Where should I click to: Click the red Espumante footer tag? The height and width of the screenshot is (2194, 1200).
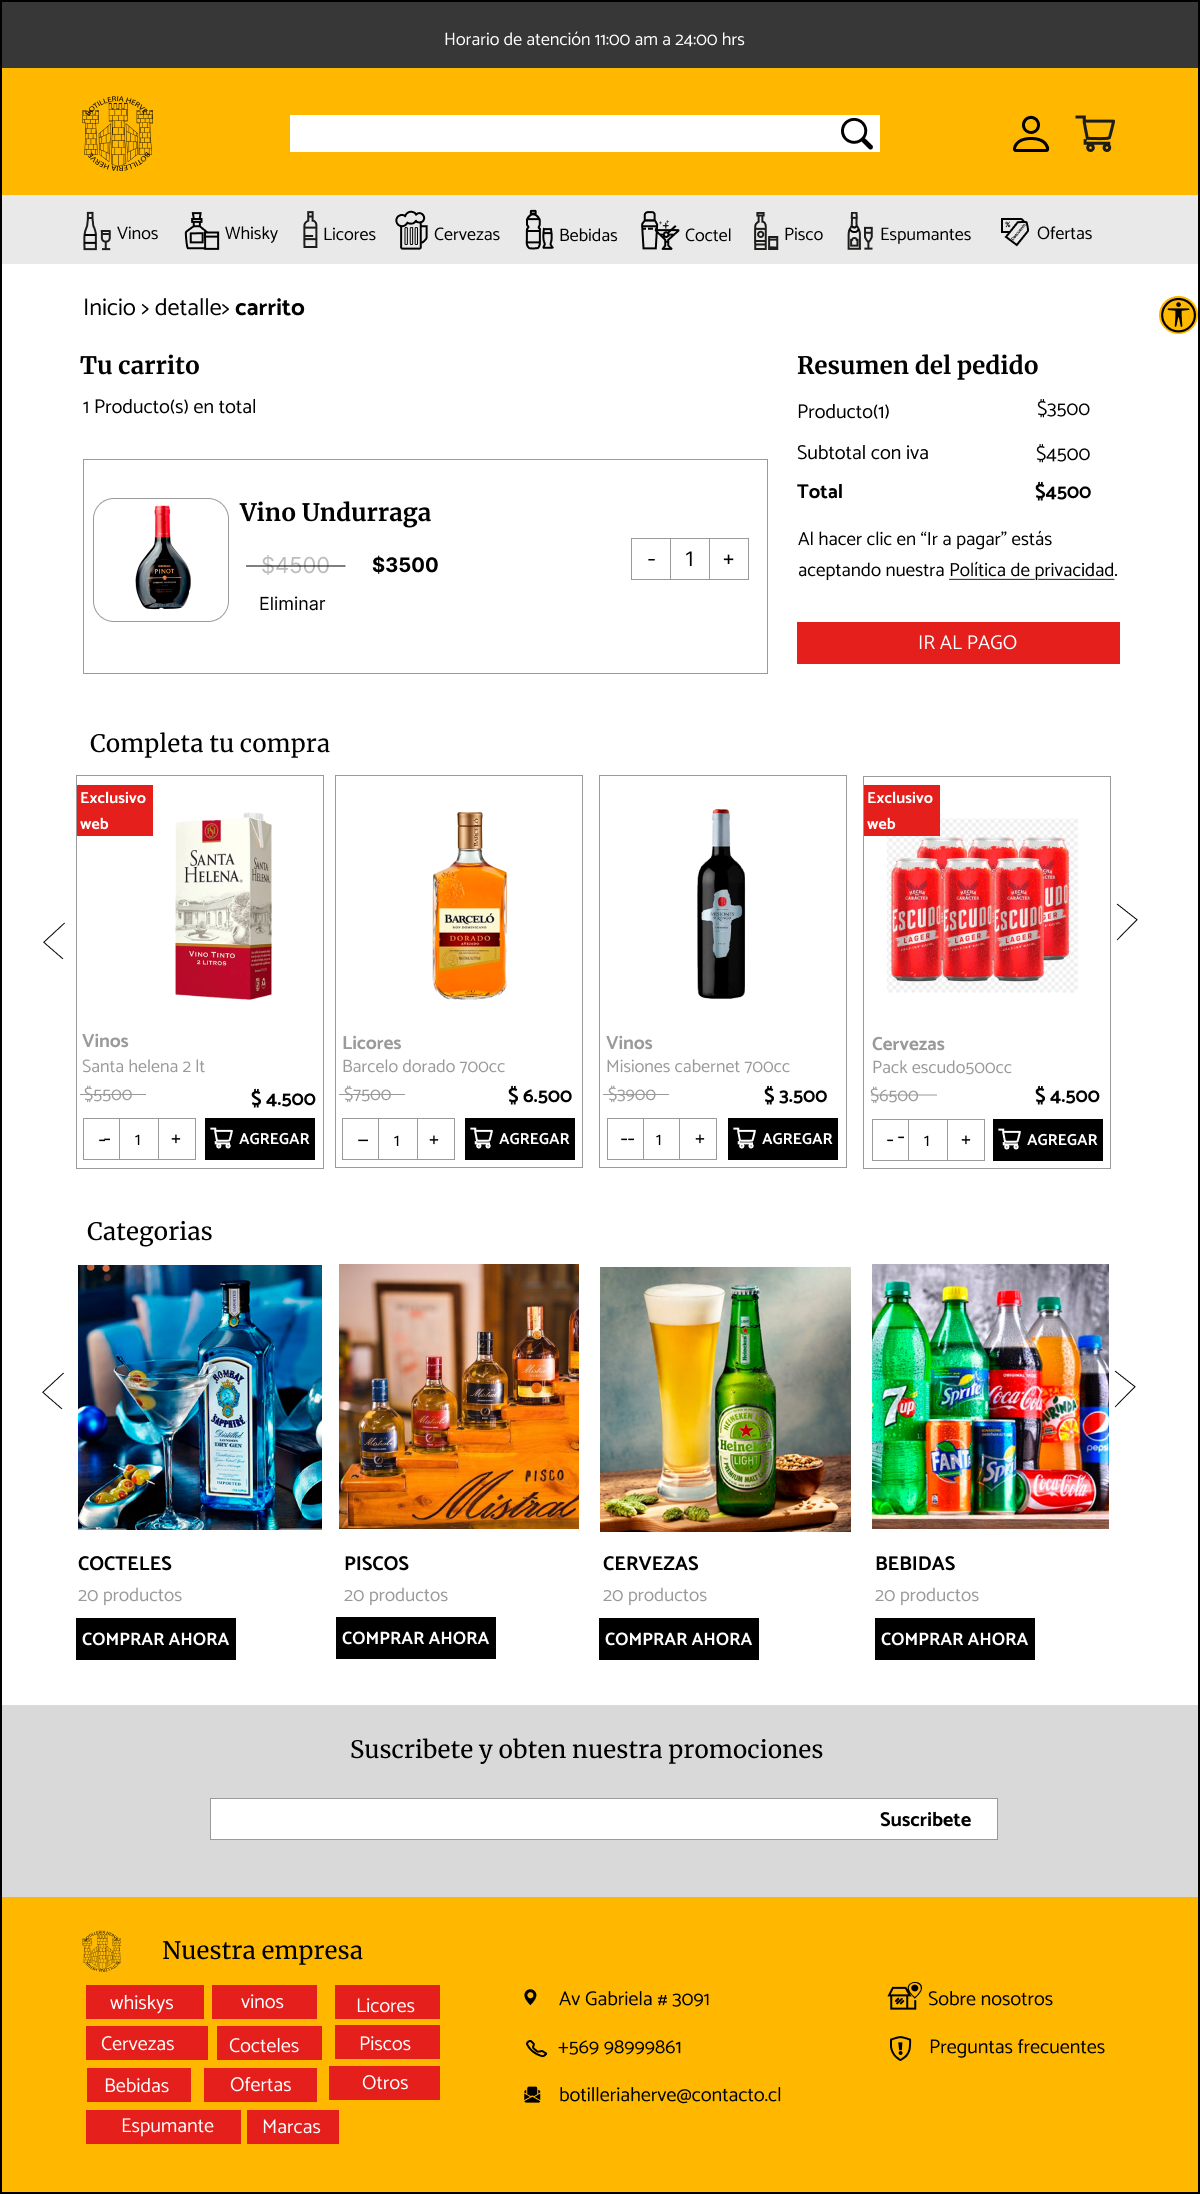[163, 2126]
